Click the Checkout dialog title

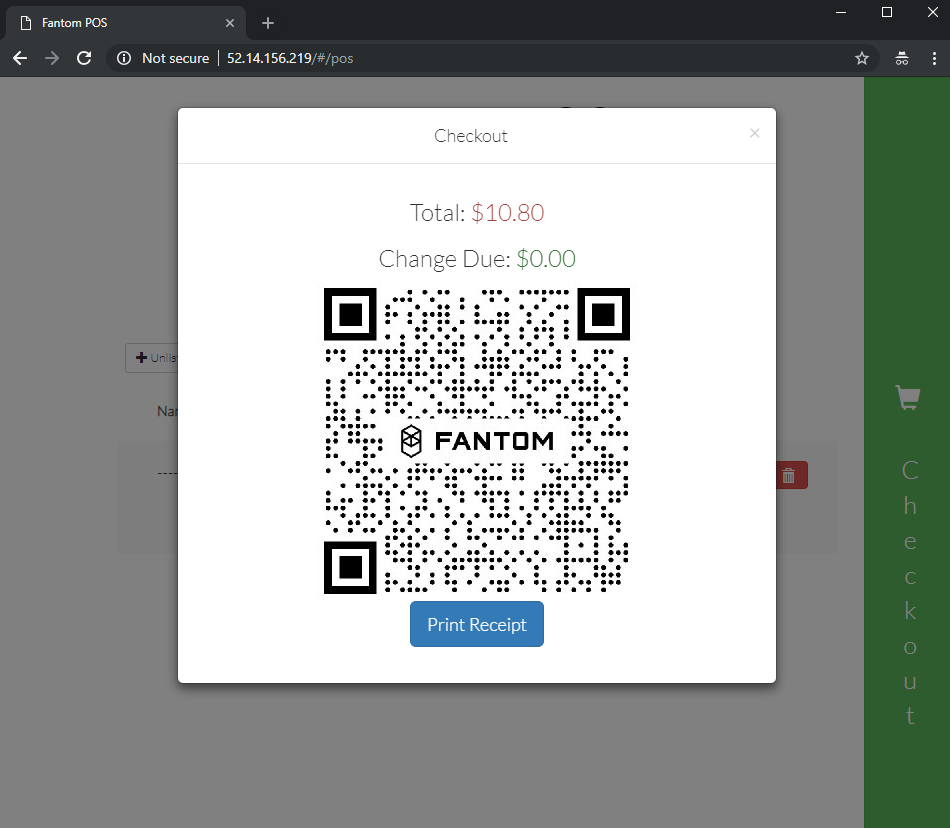(471, 136)
